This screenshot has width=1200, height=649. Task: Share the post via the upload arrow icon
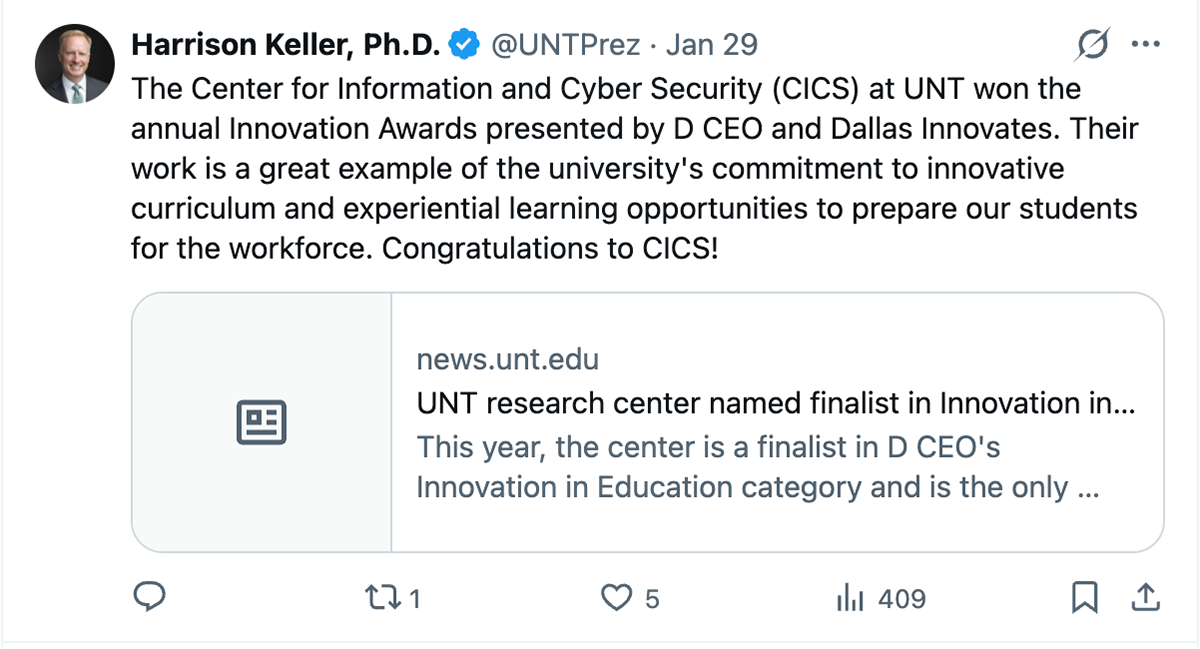pyautogui.click(x=1144, y=598)
